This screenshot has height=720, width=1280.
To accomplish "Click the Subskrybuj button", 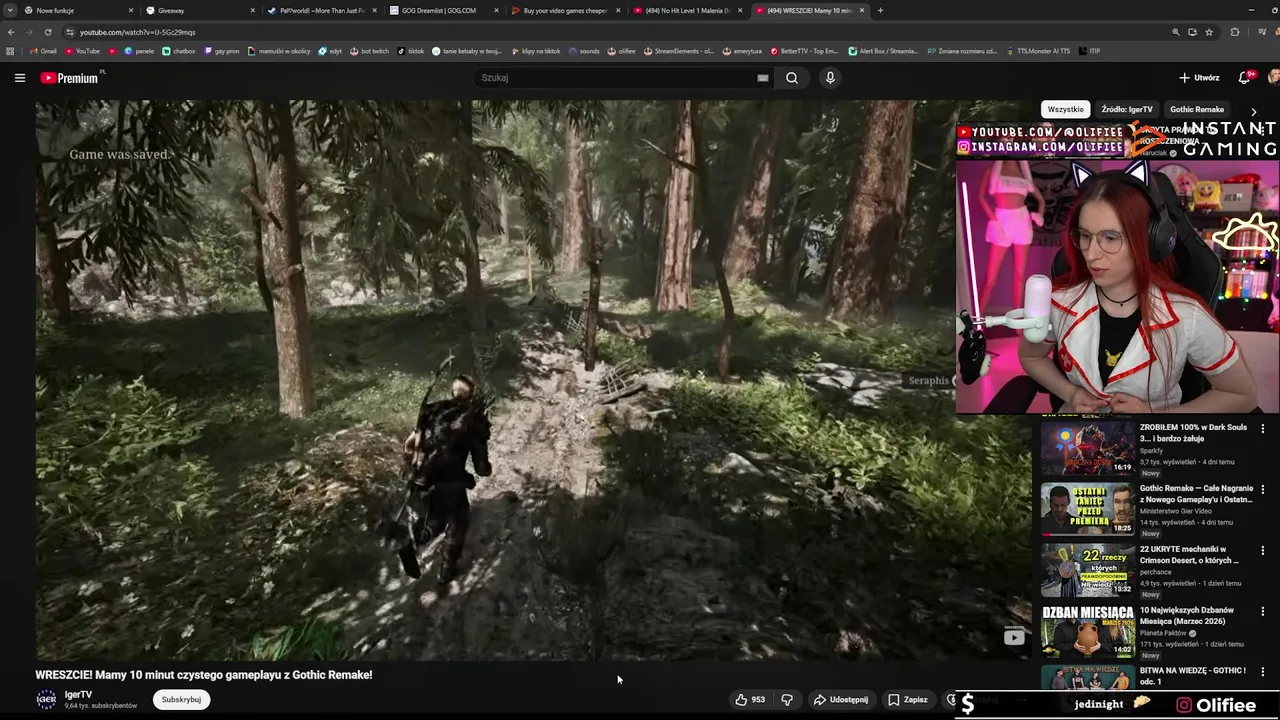I will pyautogui.click(x=181, y=700).
